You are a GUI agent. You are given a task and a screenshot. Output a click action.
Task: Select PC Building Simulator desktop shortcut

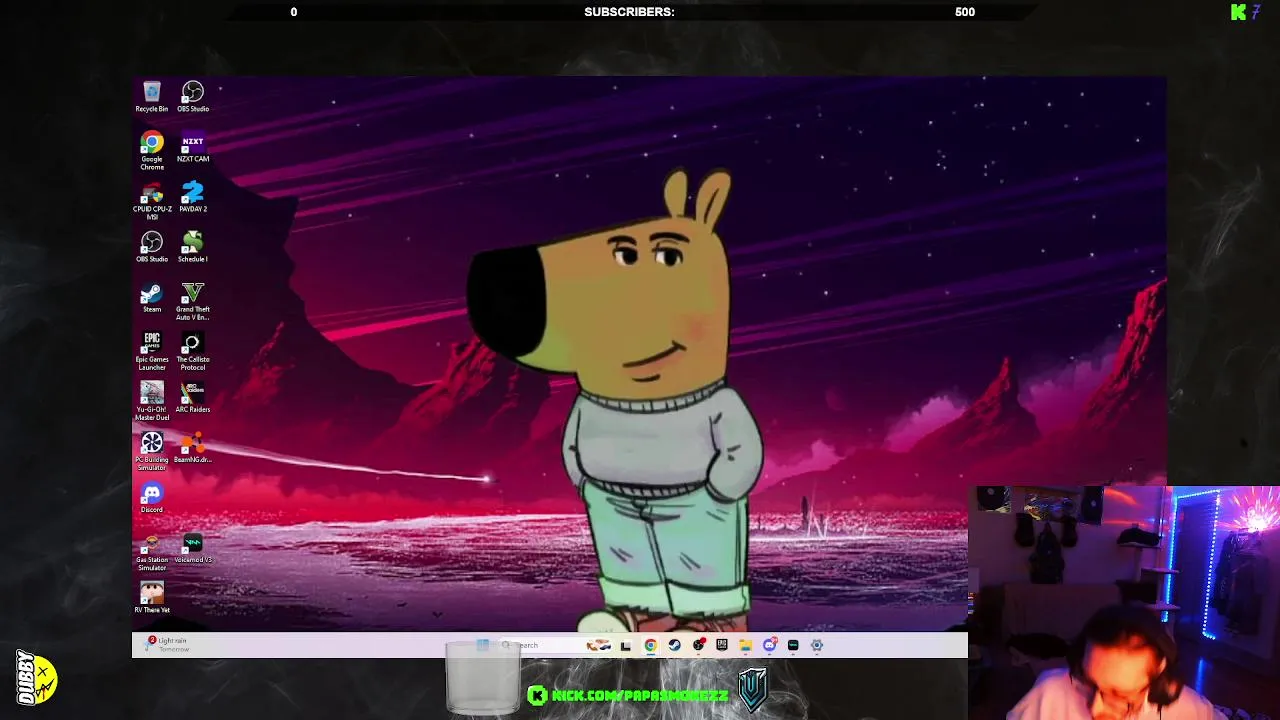click(x=152, y=451)
